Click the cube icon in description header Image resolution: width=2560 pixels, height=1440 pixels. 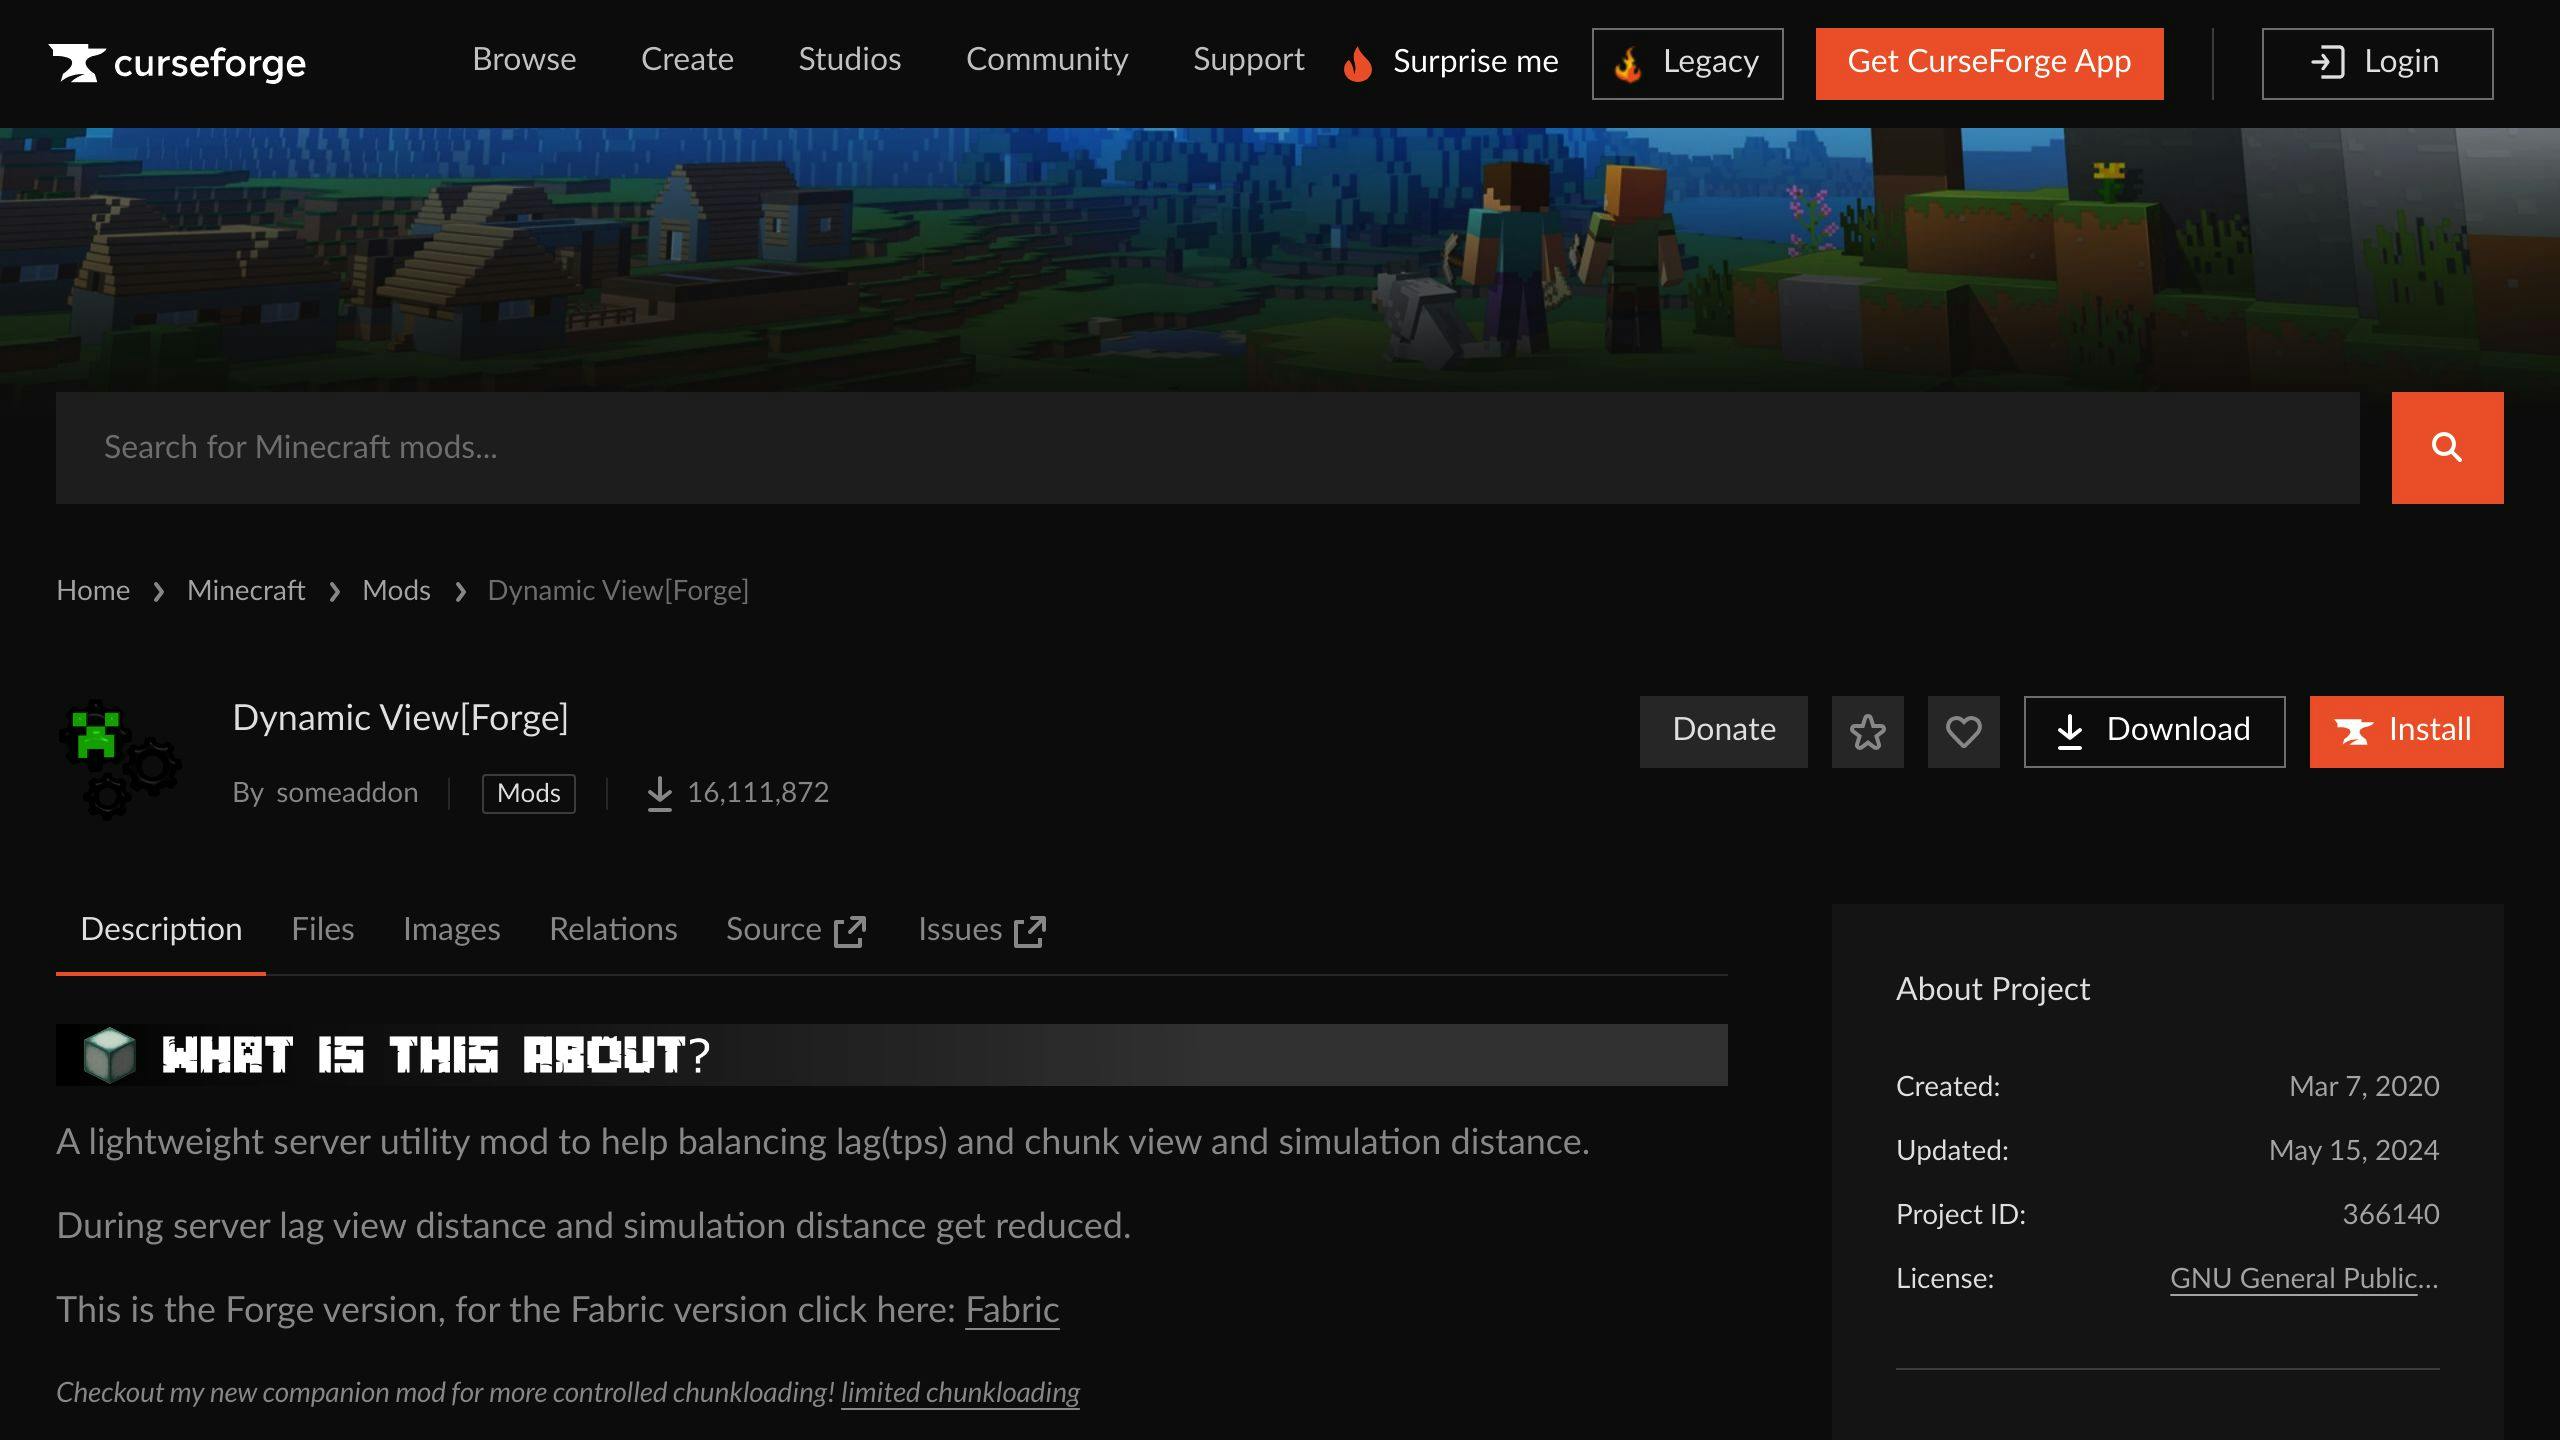point(109,1054)
